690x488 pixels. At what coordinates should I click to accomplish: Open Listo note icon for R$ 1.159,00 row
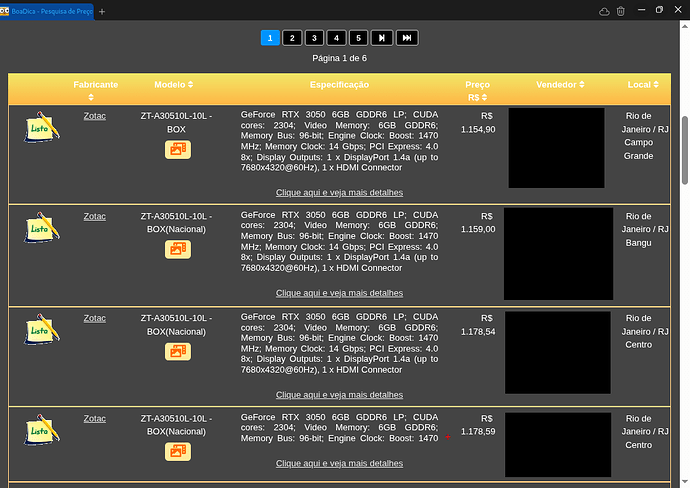pos(42,227)
